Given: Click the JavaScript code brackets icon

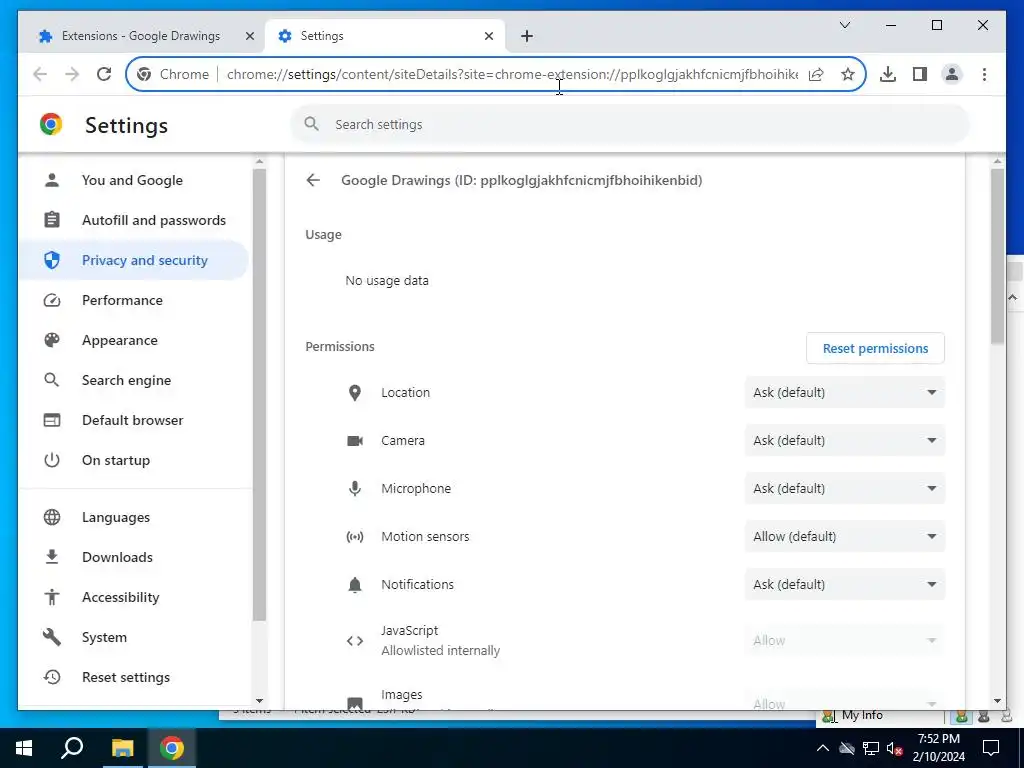Looking at the screenshot, I should 355,641.
